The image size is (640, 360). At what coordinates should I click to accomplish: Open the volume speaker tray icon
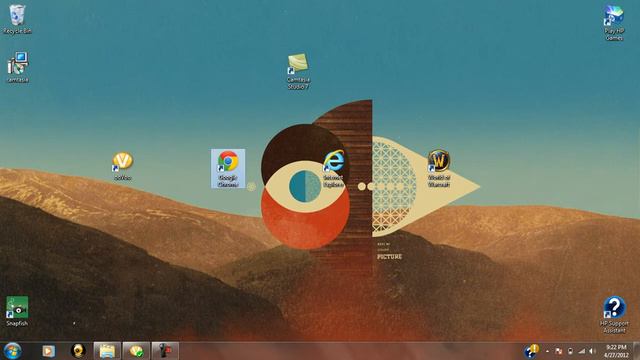592,351
